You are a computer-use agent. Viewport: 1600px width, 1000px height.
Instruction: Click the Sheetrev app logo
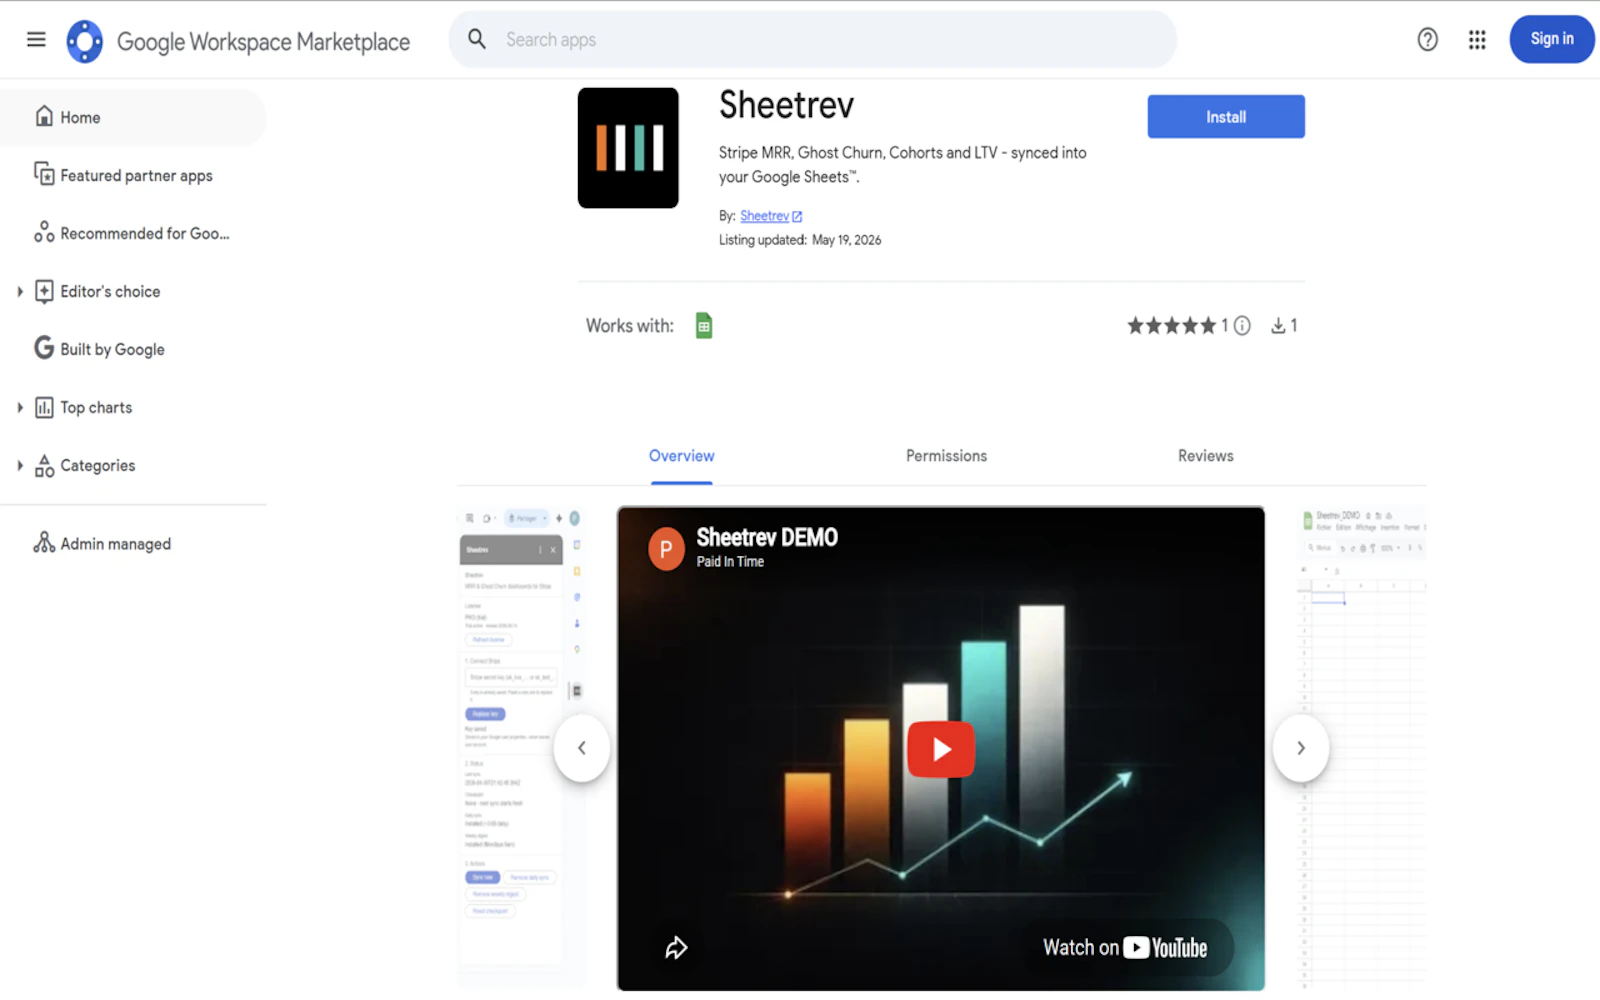pos(628,148)
